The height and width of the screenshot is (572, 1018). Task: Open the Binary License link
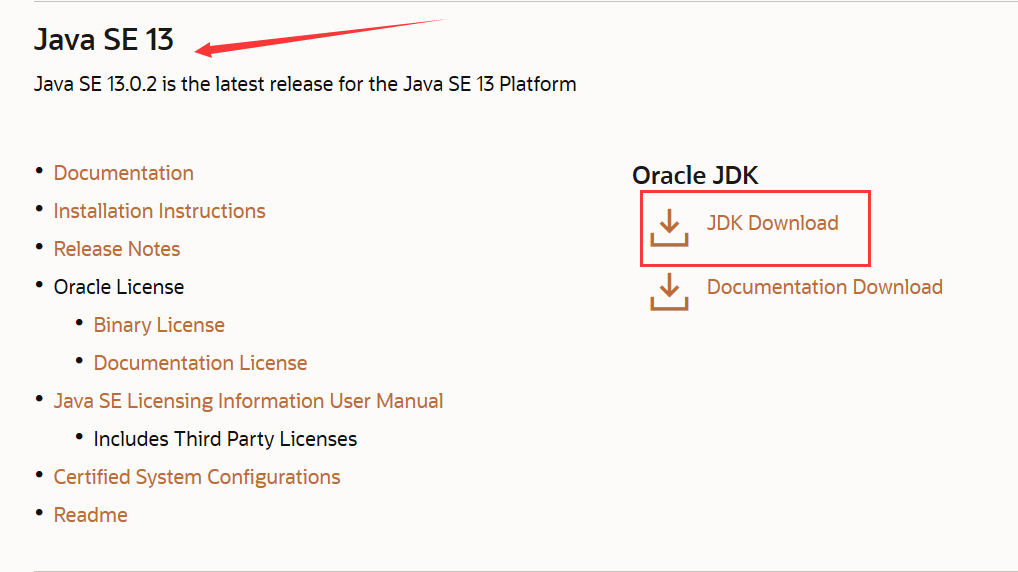pyautogui.click(x=159, y=325)
